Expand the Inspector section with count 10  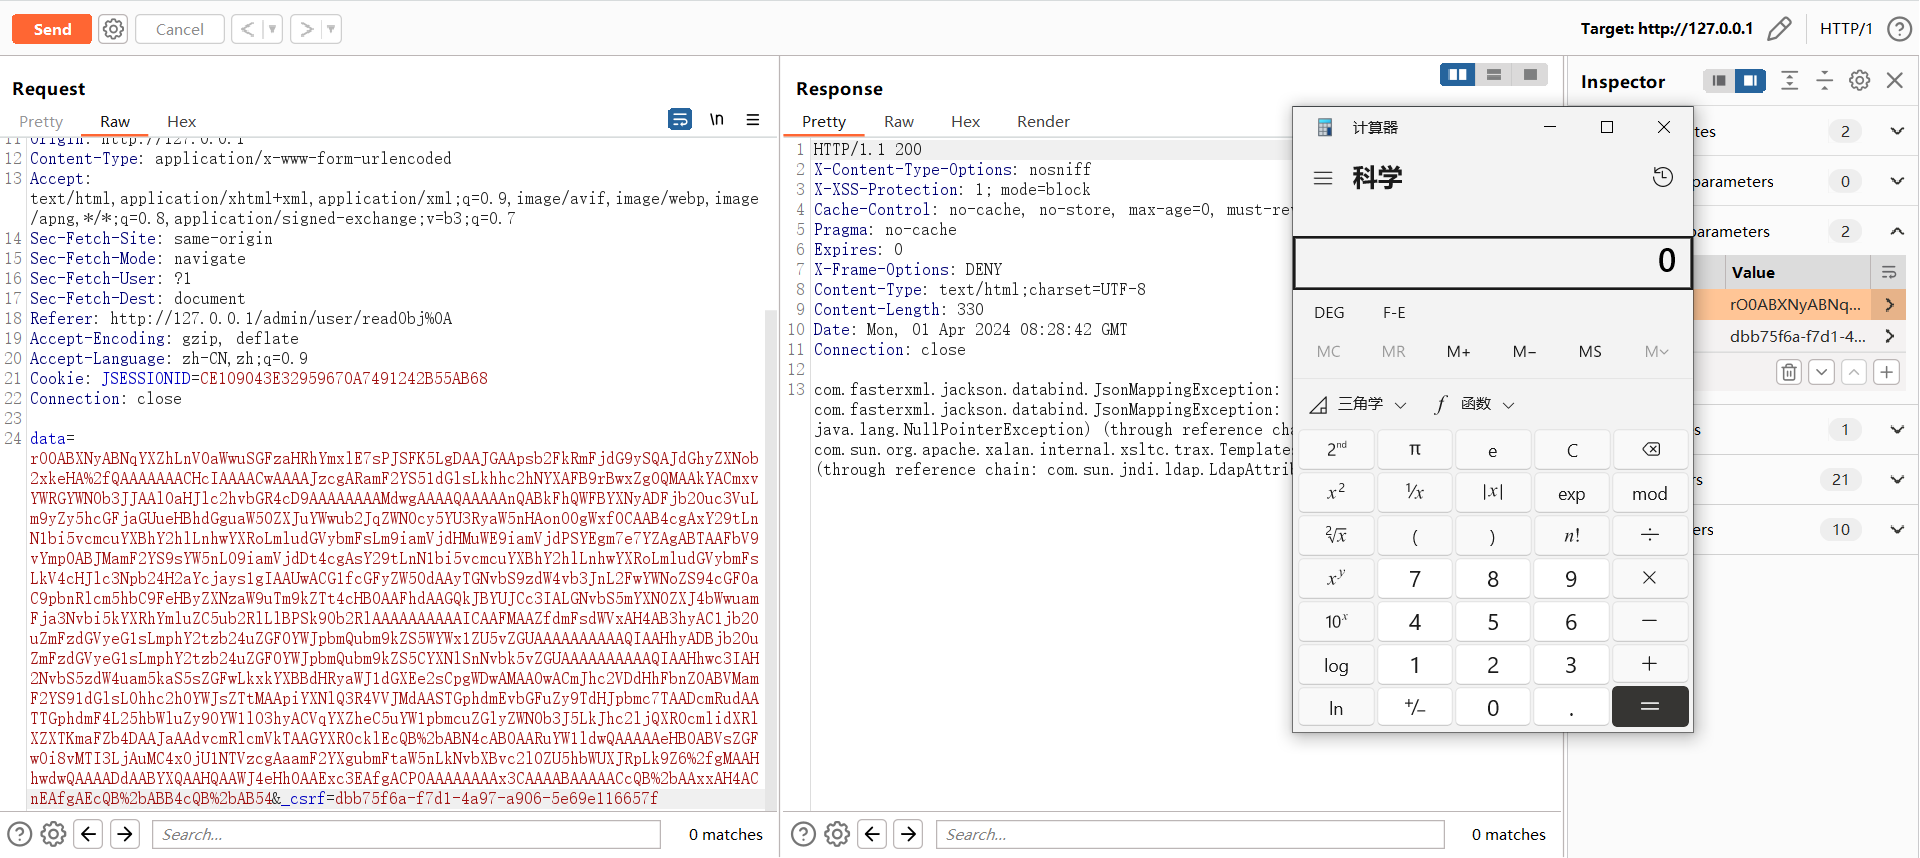click(1897, 529)
